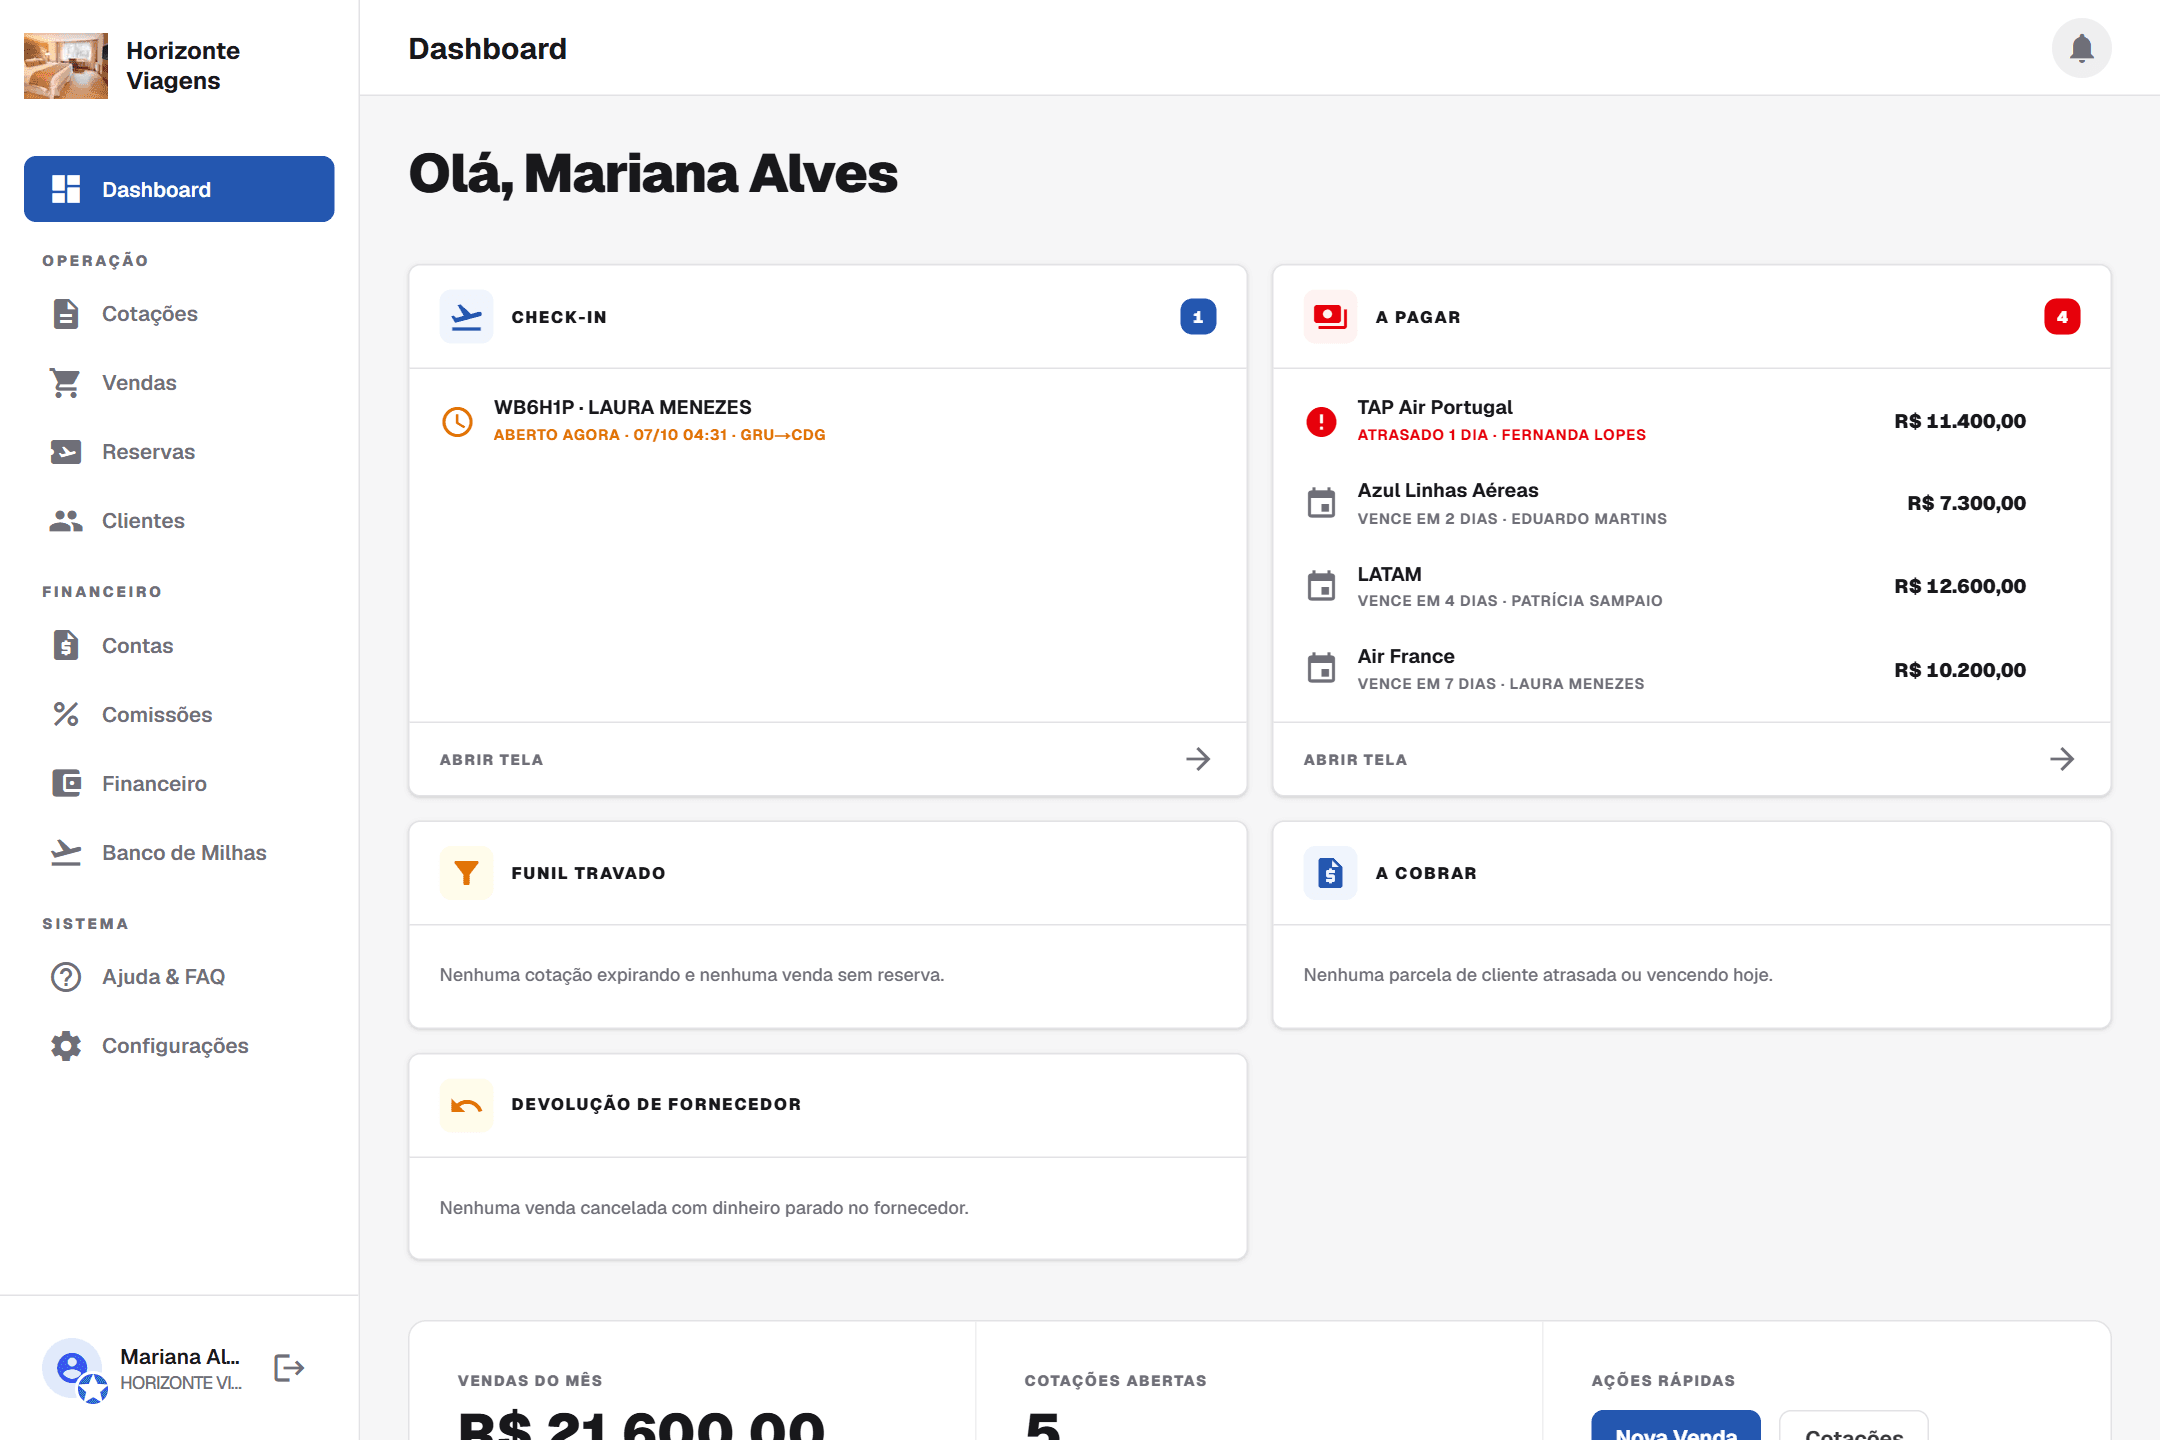
Task: Click the Funil Travado card title
Action: point(588,873)
